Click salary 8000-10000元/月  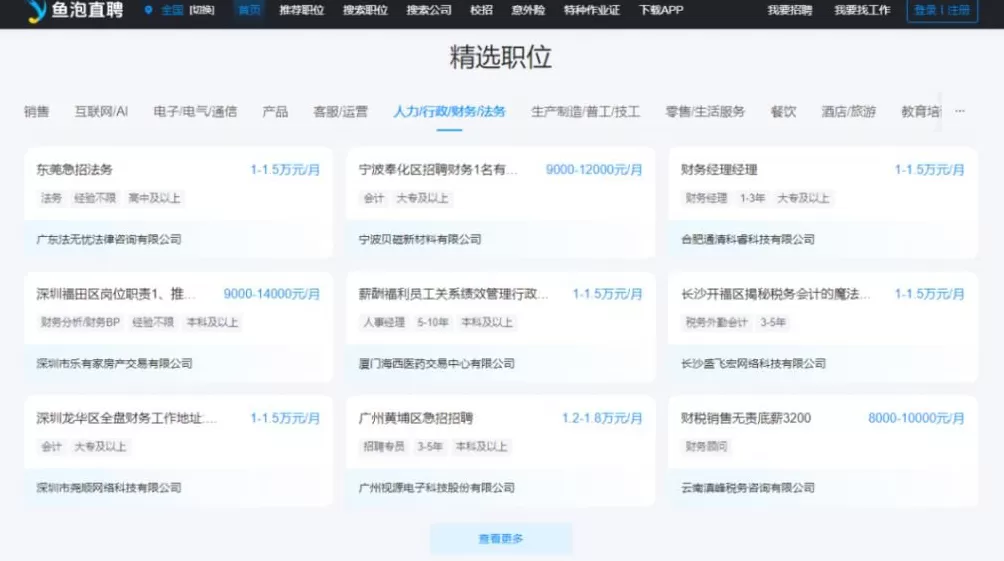(x=916, y=418)
